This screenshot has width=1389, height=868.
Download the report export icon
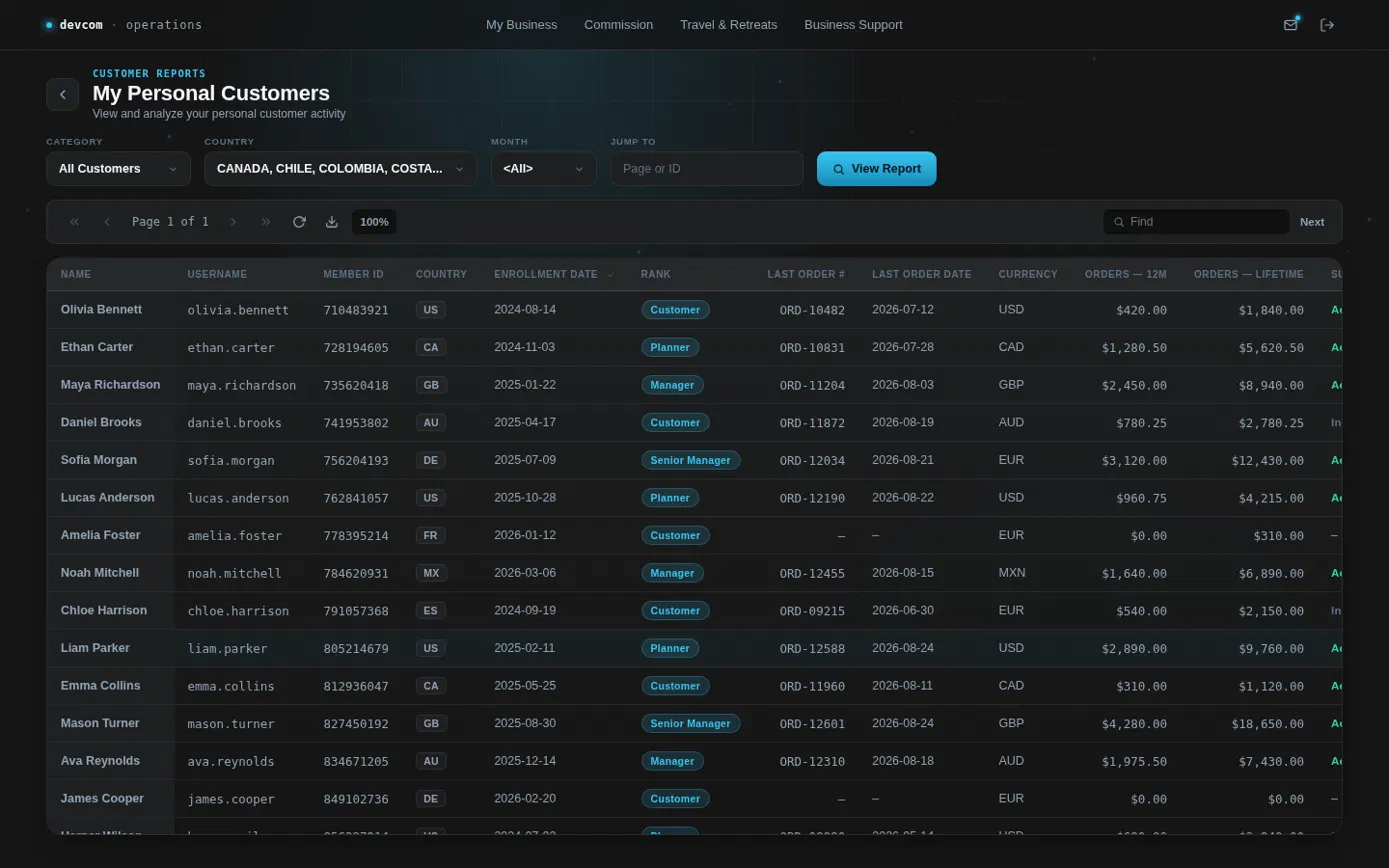(x=332, y=222)
